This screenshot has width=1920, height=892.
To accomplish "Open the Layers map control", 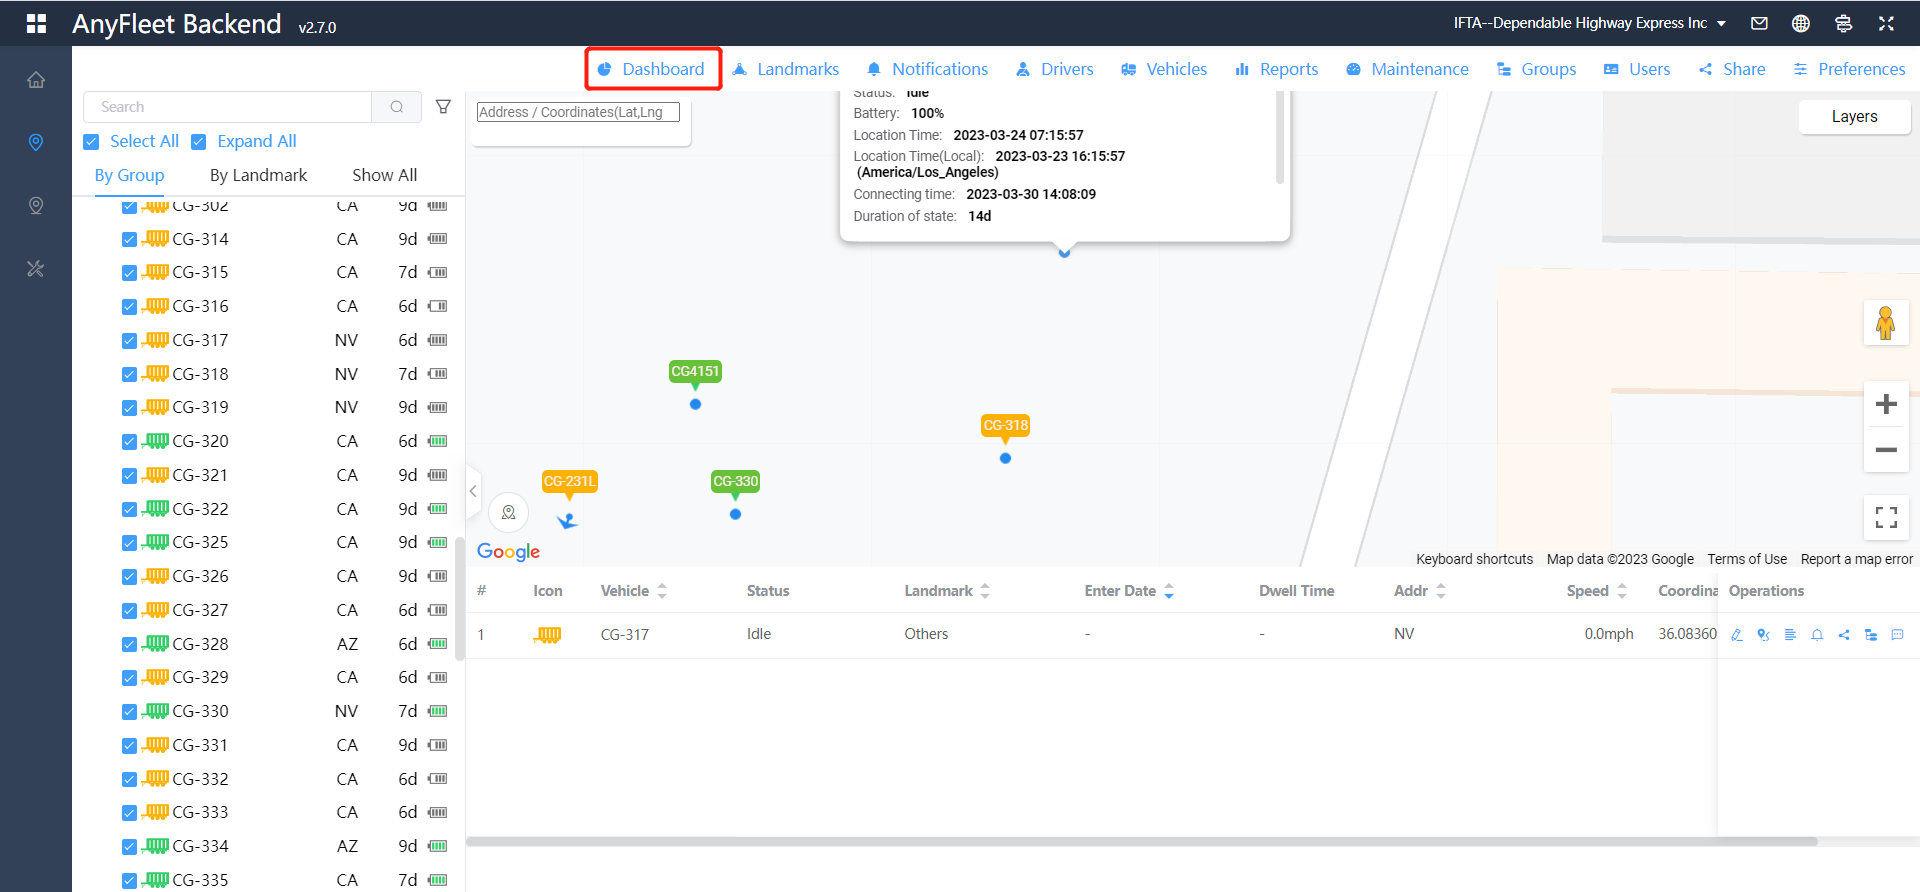I will tap(1854, 117).
